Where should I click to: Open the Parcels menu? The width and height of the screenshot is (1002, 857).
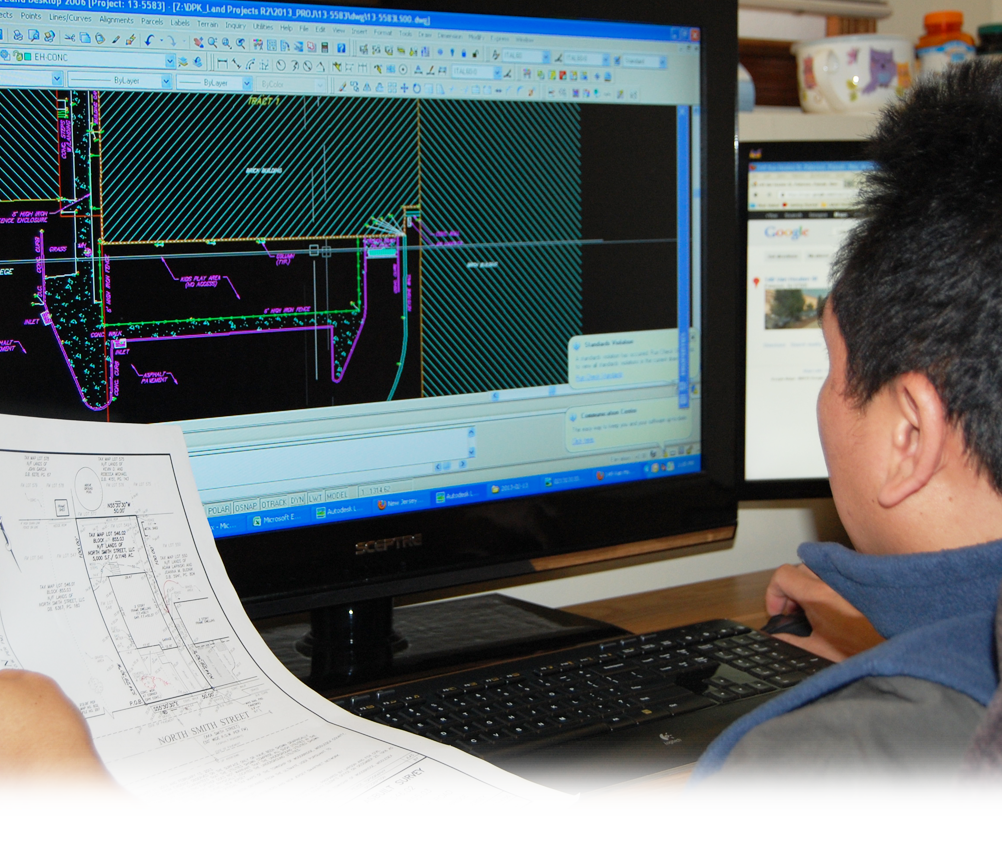[x=152, y=21]
